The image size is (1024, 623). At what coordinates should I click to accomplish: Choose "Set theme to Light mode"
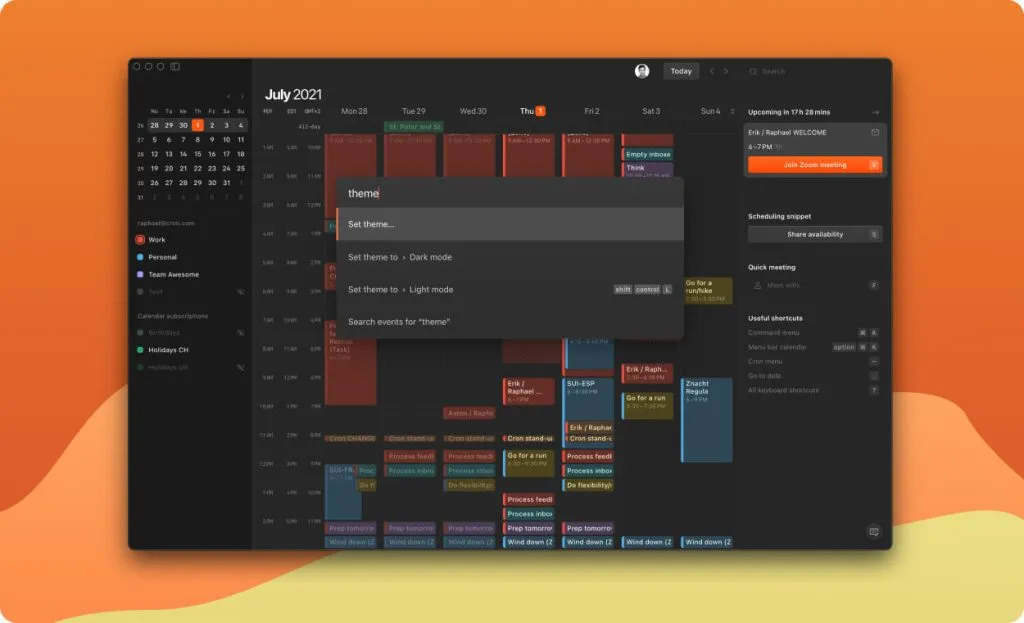[x=510, y=290]
